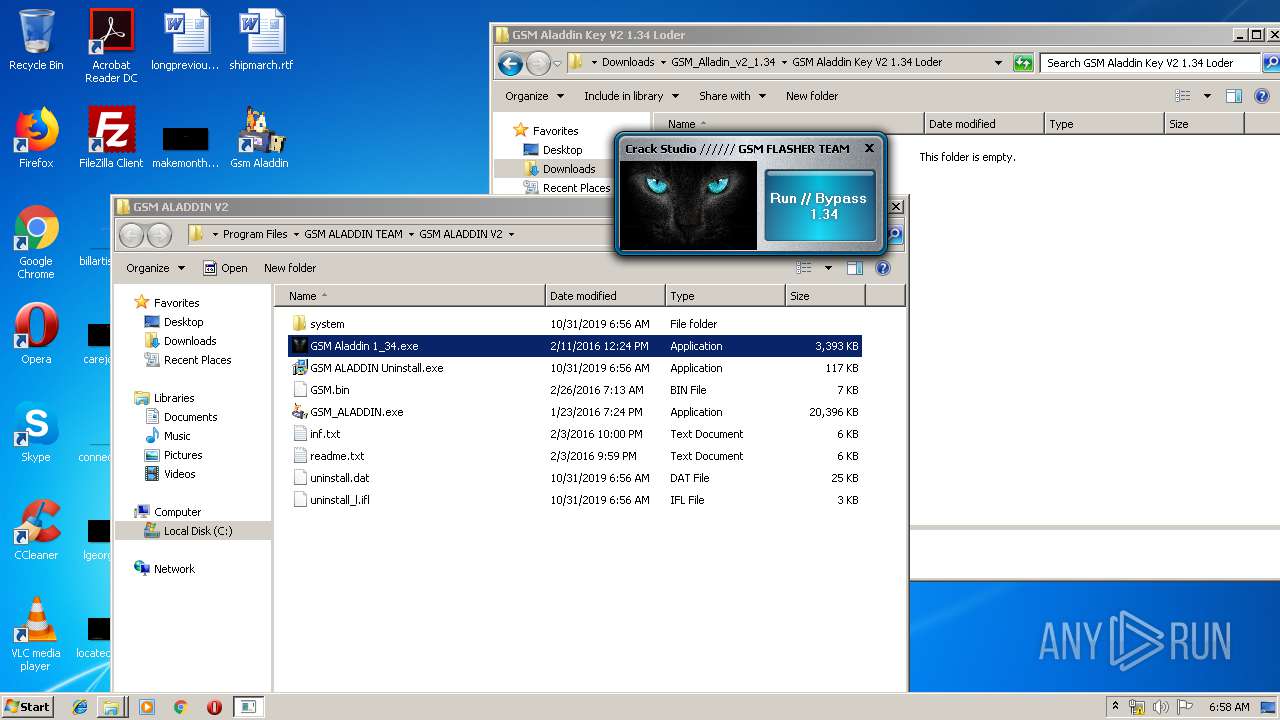
Task: Click New folder in GSM ALADDIN V2 toolbar
Action: pos(290,268)
